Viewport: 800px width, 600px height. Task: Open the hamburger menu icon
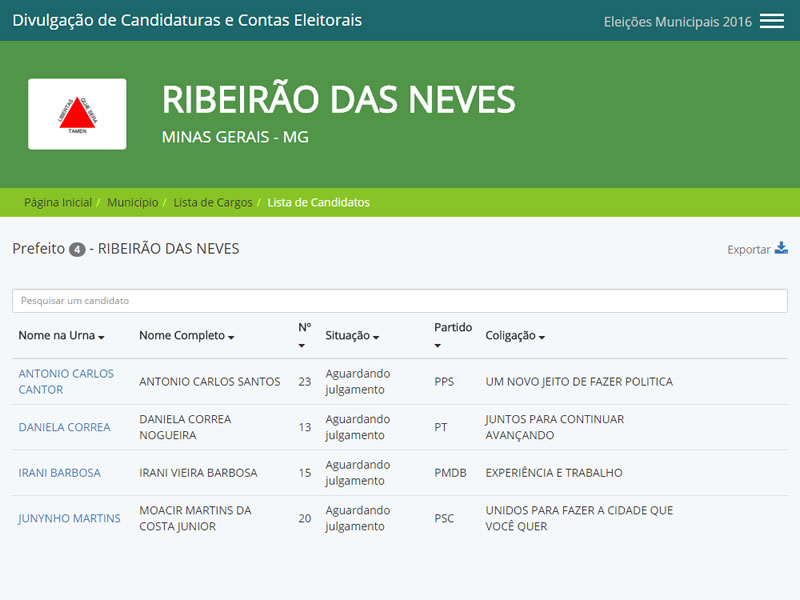pos(771,21)
